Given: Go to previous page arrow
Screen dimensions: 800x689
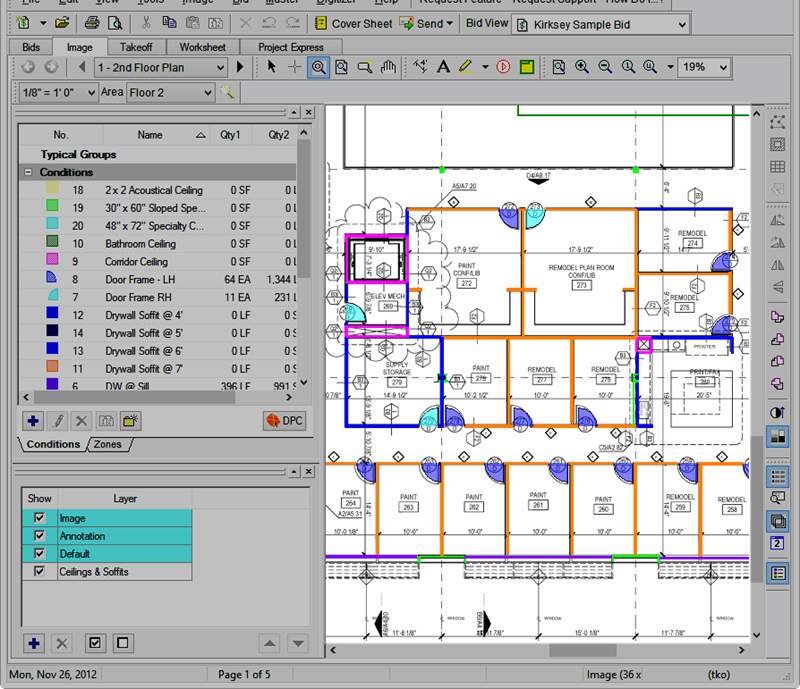Looking at the screenshot, I should click(82, 67).
